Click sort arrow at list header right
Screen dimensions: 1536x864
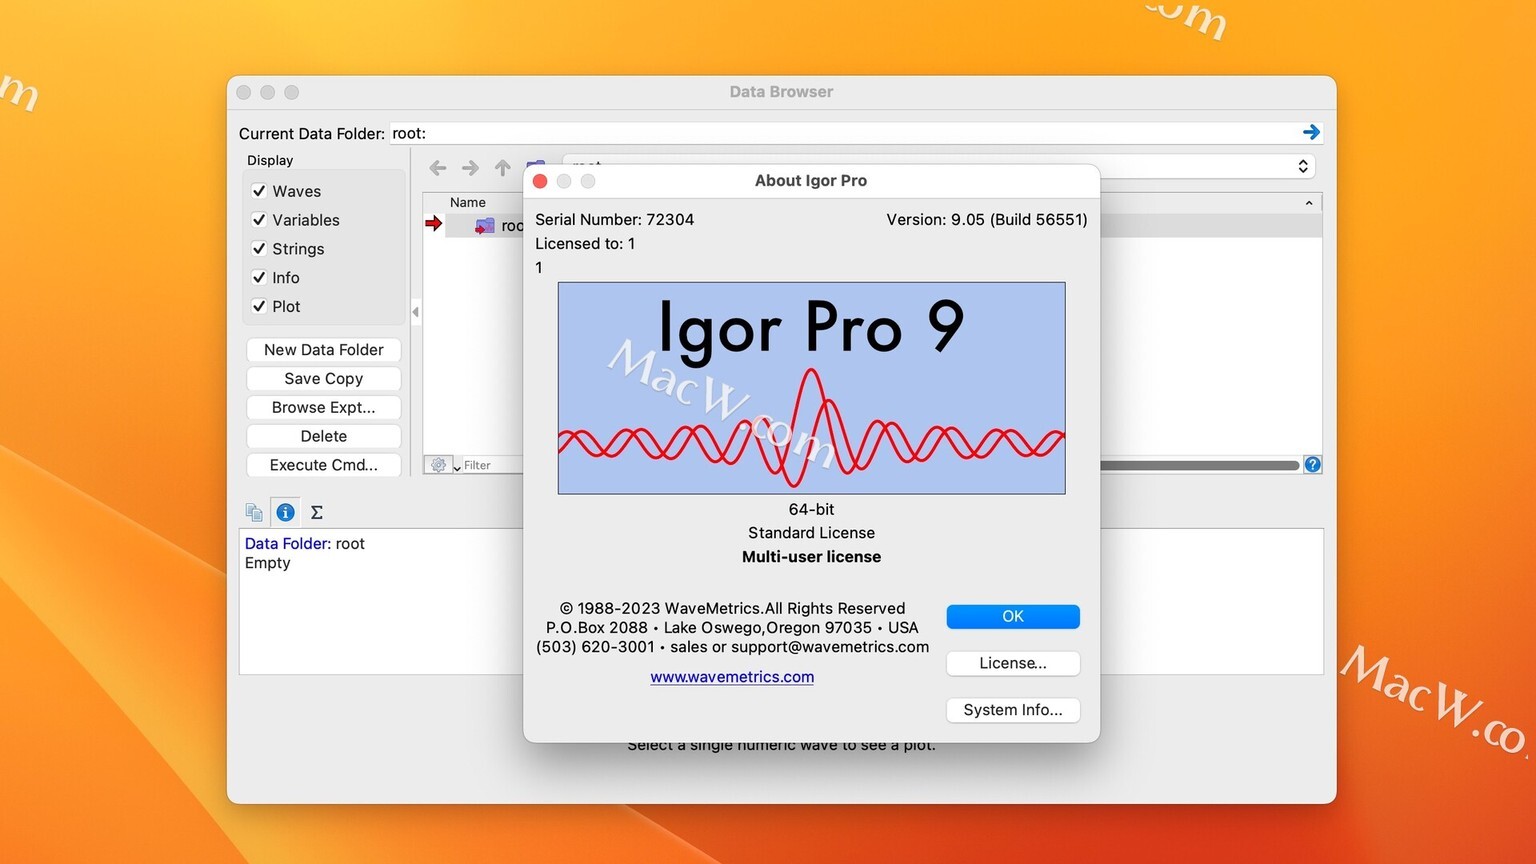point(1309,203)
